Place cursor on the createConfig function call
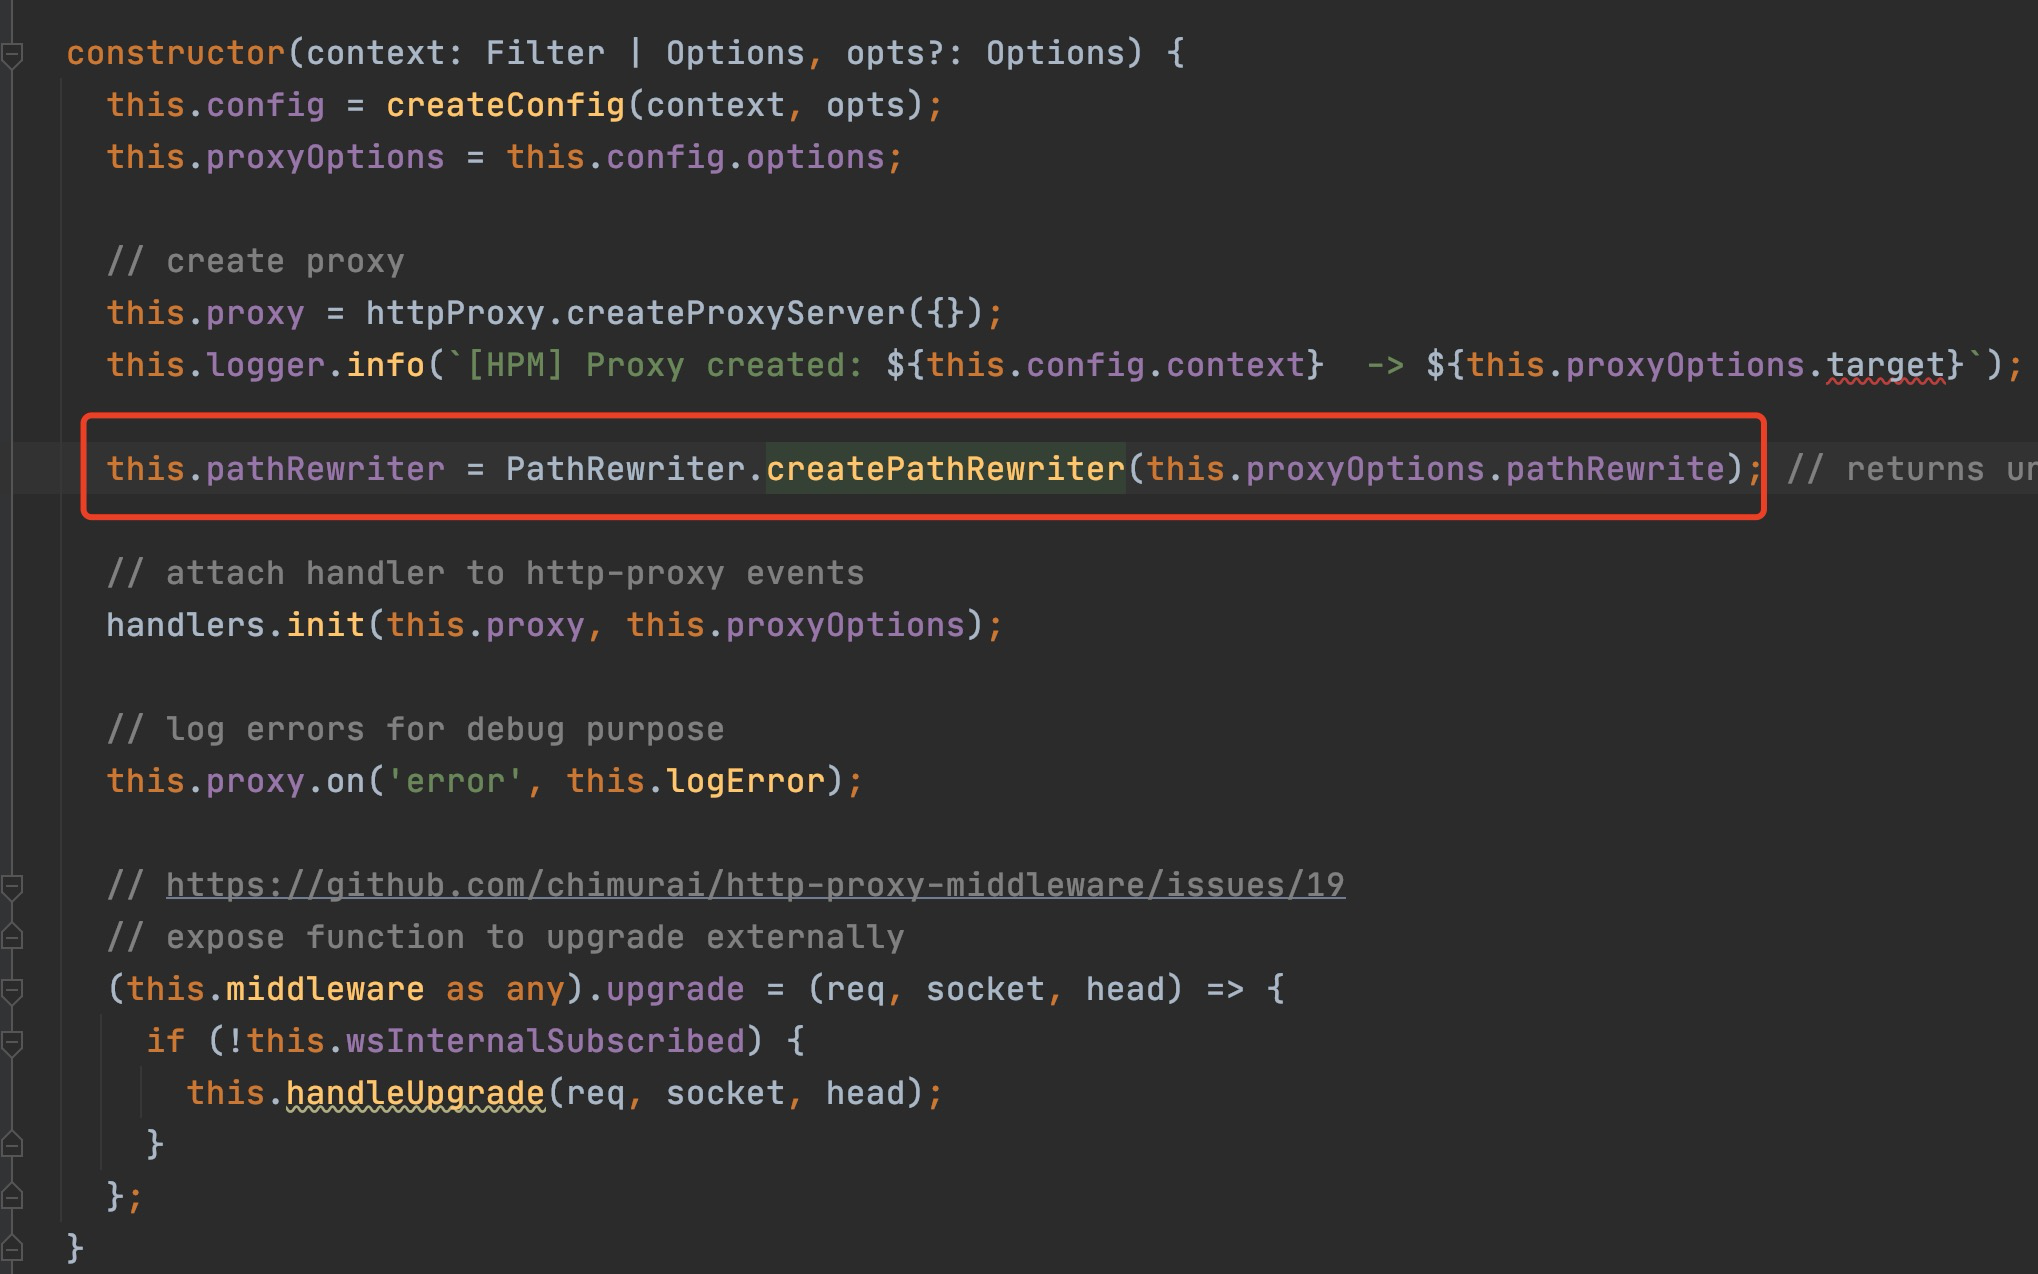Image resolution: width=2038 pixels, height=1274 pixels. click(505, 105)
